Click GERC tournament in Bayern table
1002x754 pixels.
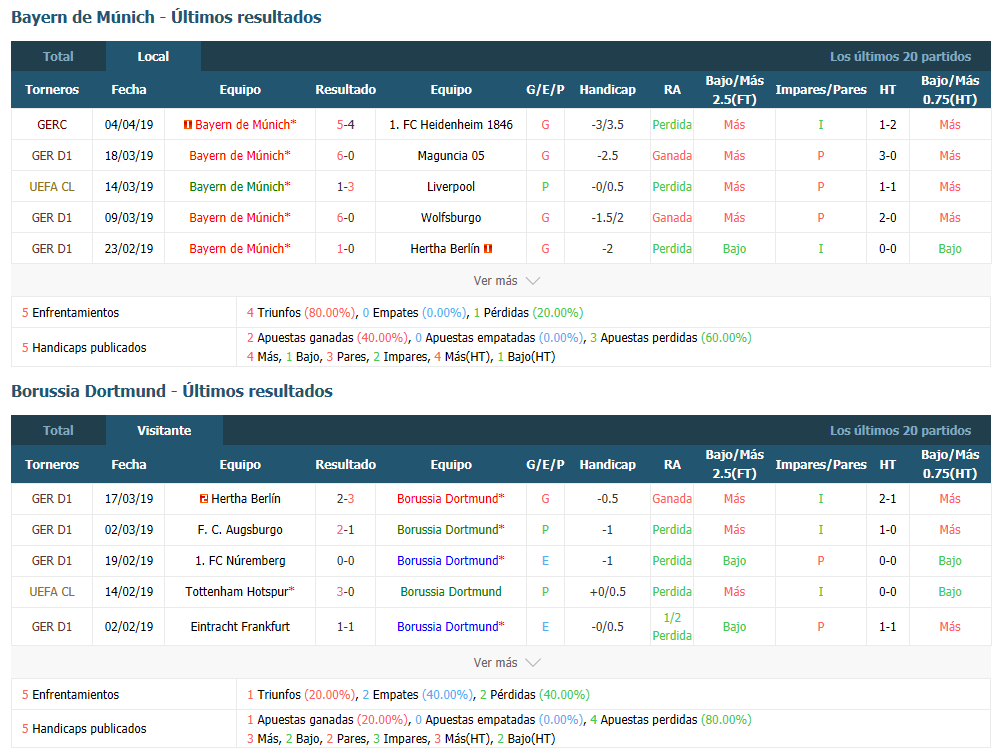52,125
